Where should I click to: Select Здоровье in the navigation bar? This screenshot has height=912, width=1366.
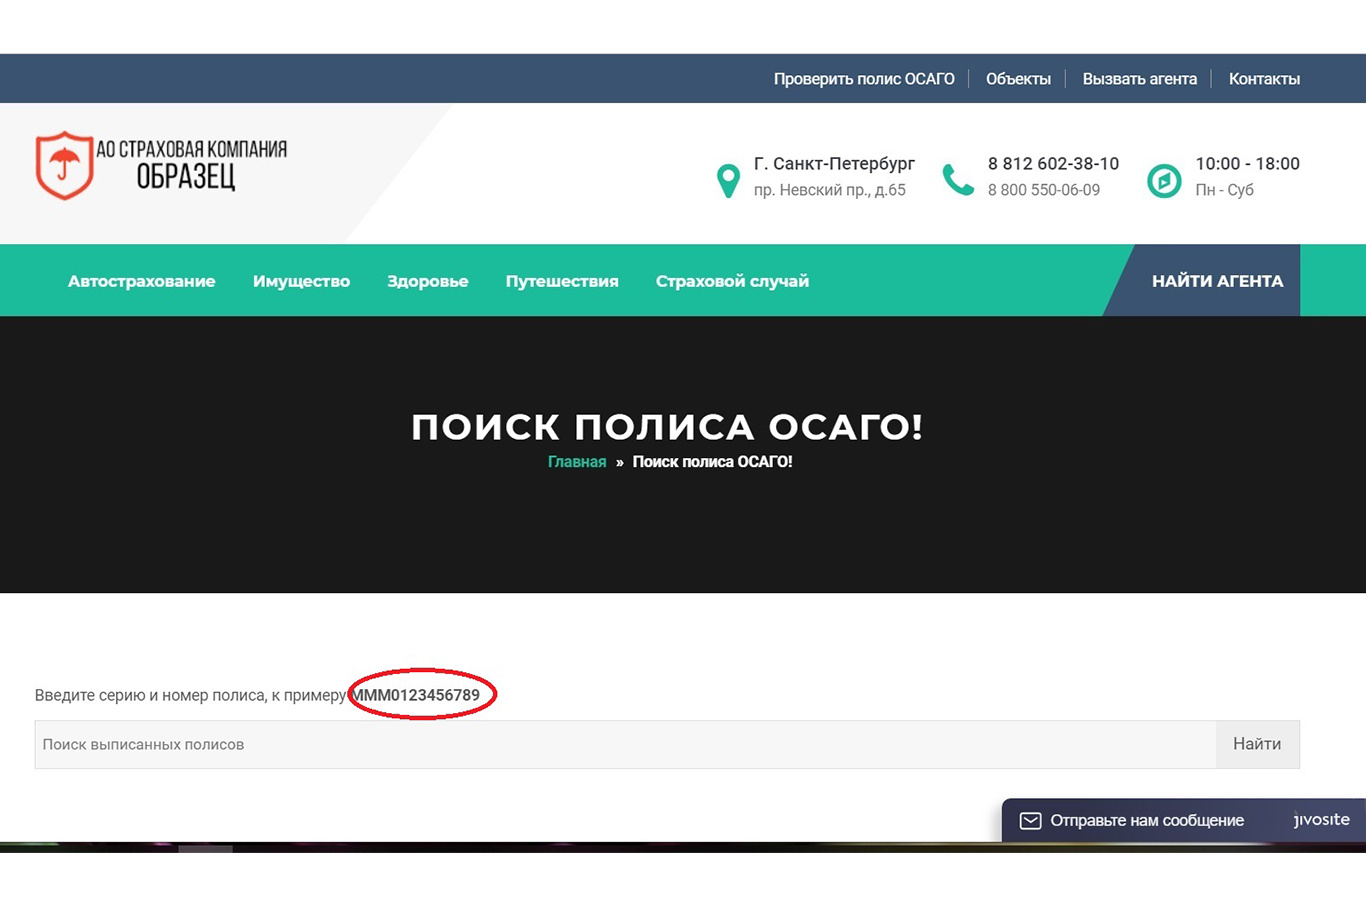pos(427,281)
